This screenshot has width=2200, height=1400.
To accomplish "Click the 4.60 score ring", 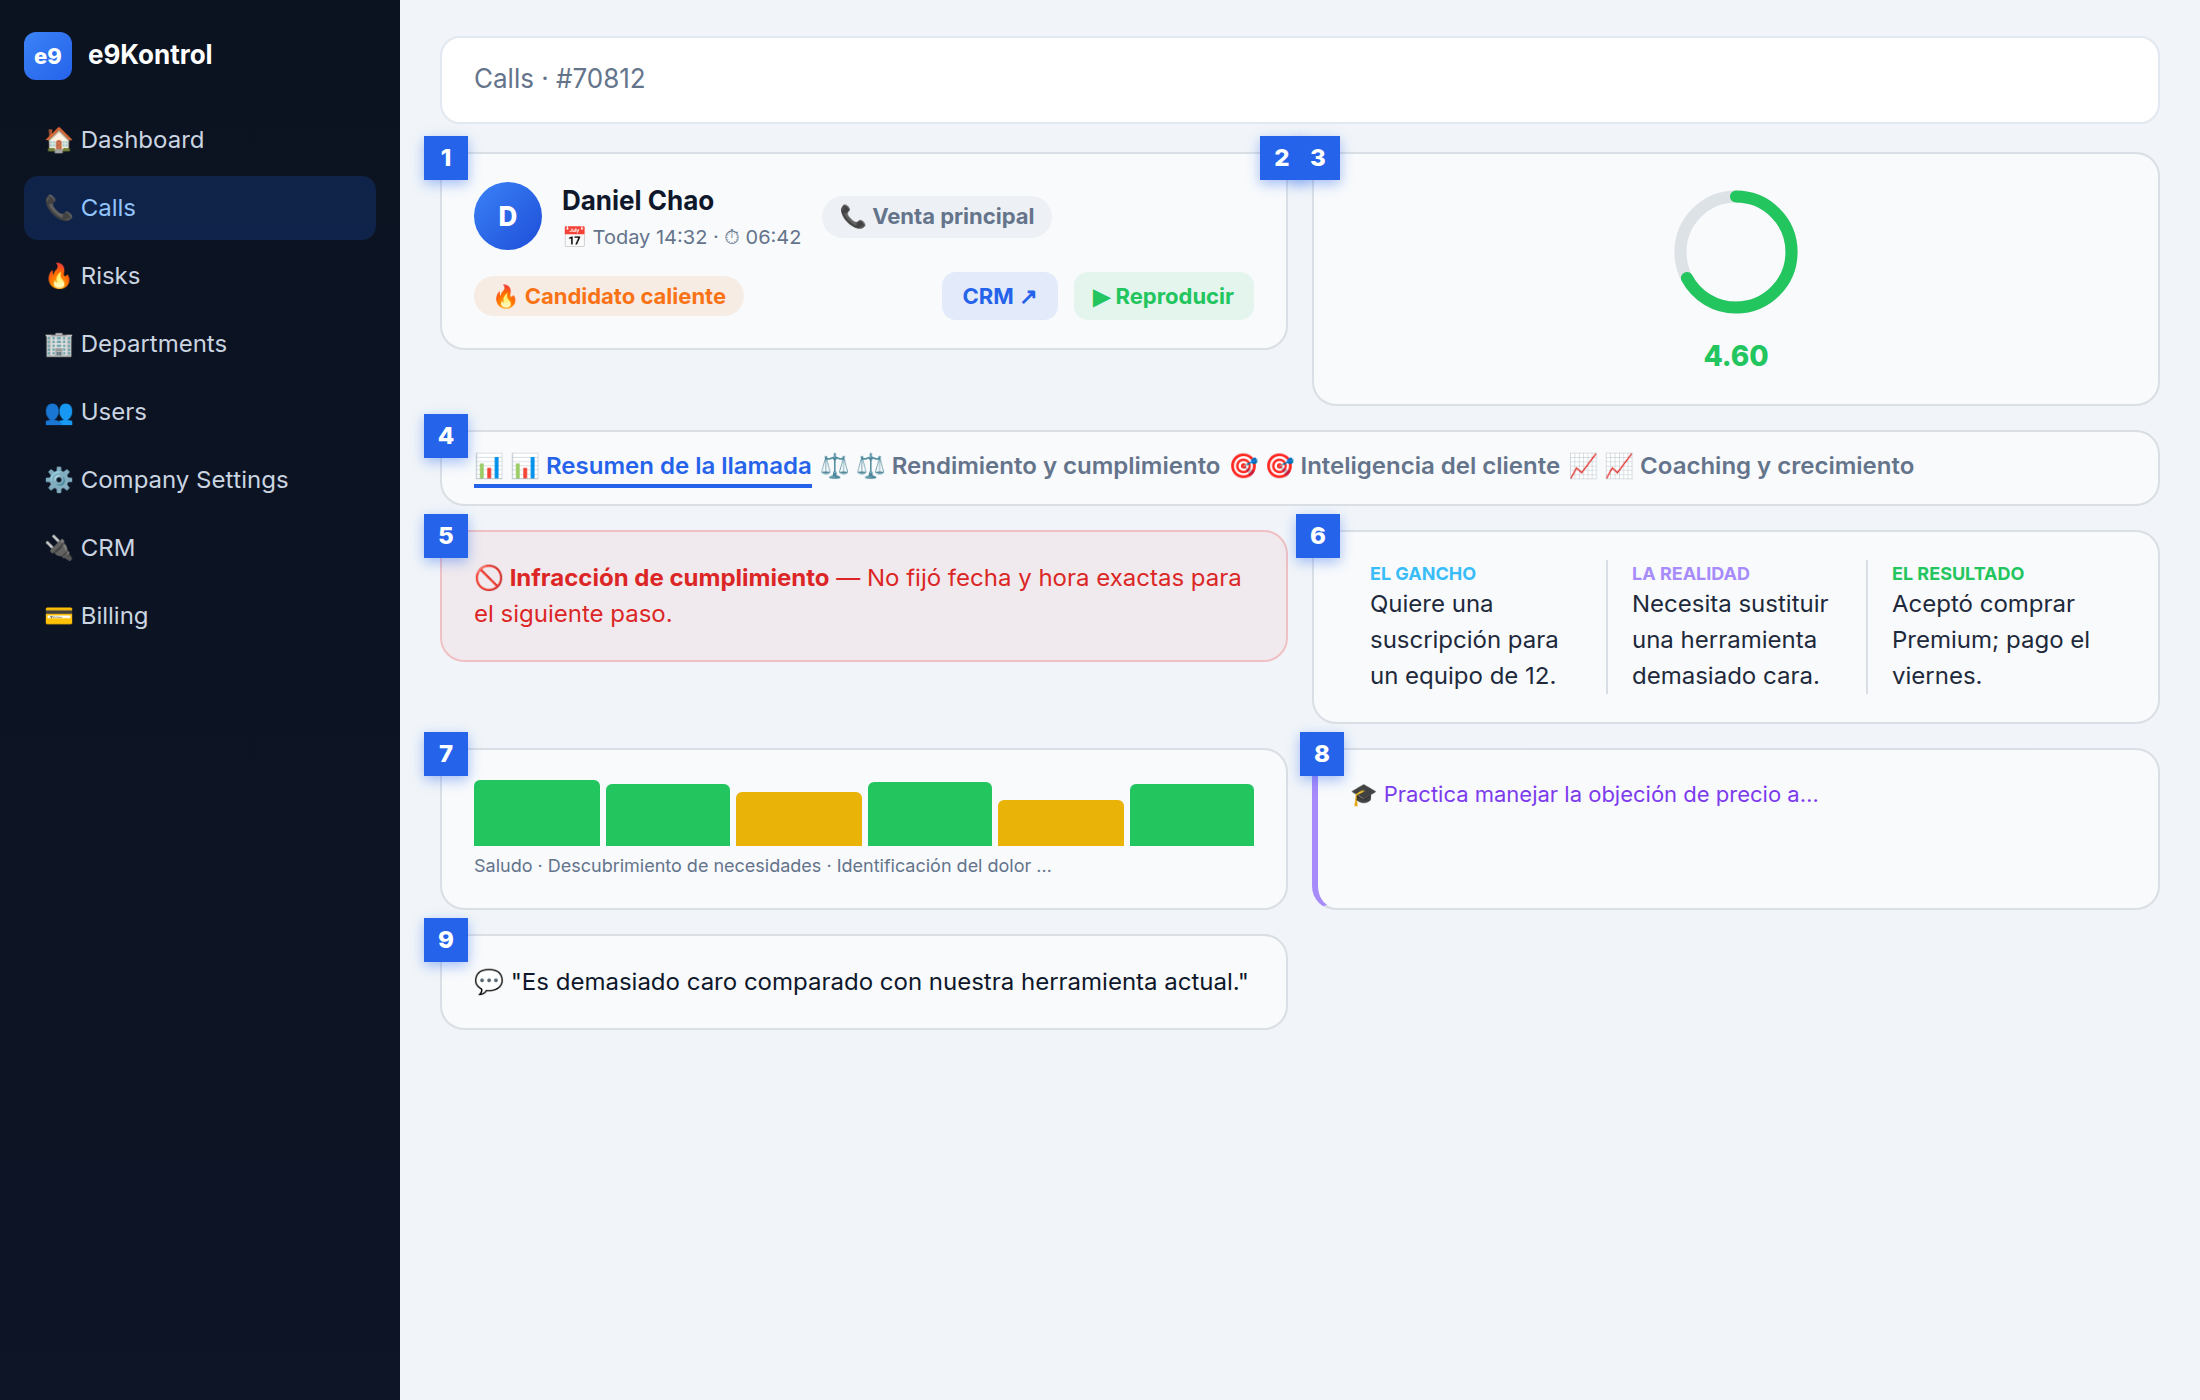I will (x=1736, y=252).
